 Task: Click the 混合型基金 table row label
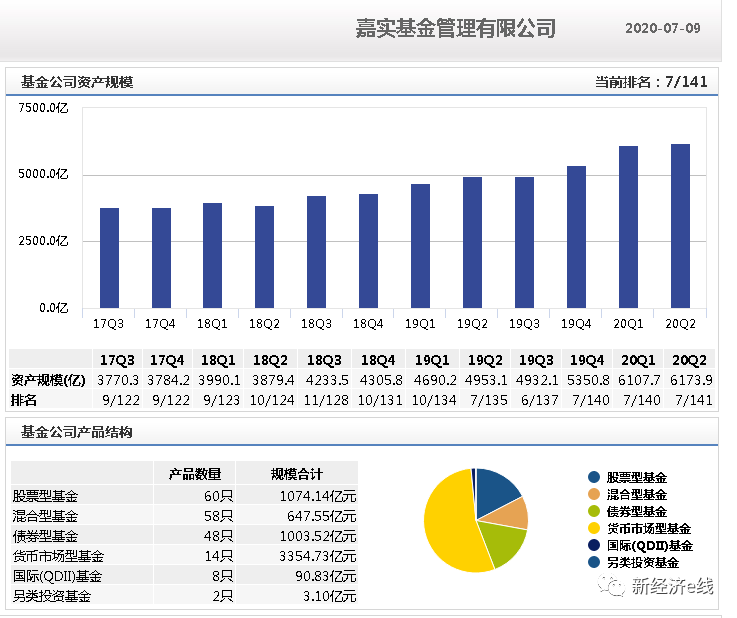45,516
